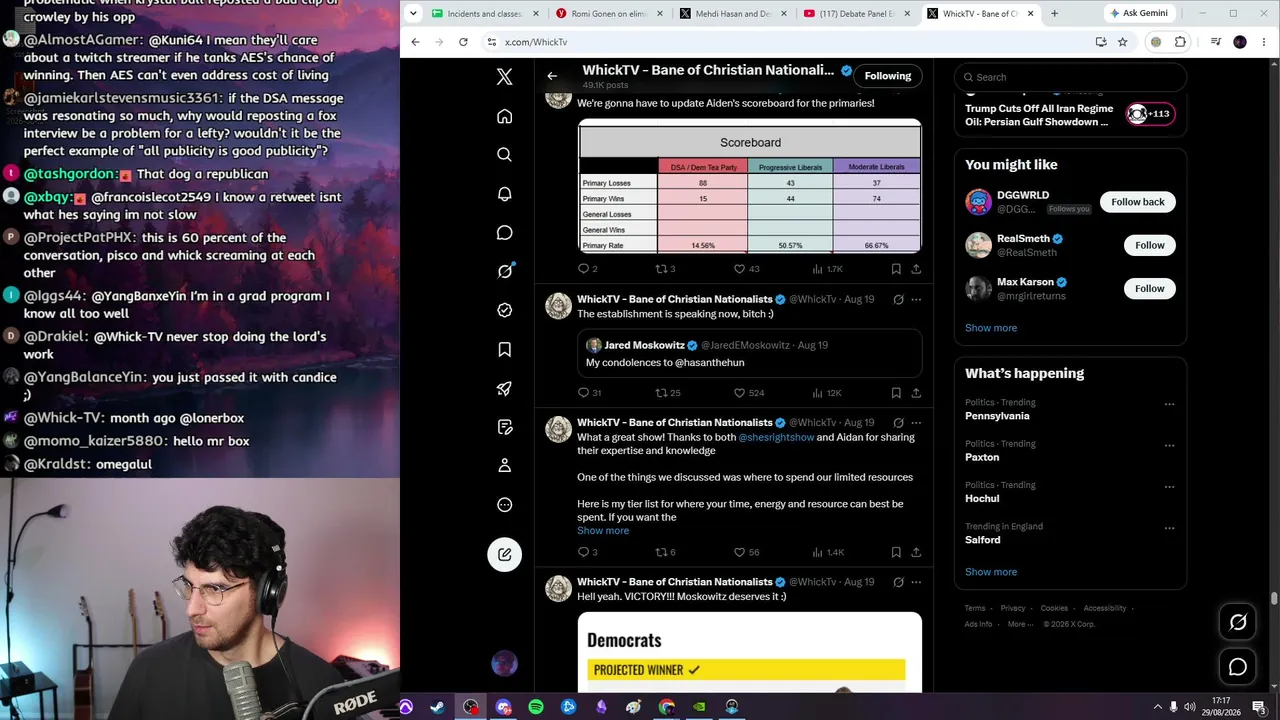Open 'Show more' under What's happening
This screenshot has width=1280, height=720.
[991, 572]
